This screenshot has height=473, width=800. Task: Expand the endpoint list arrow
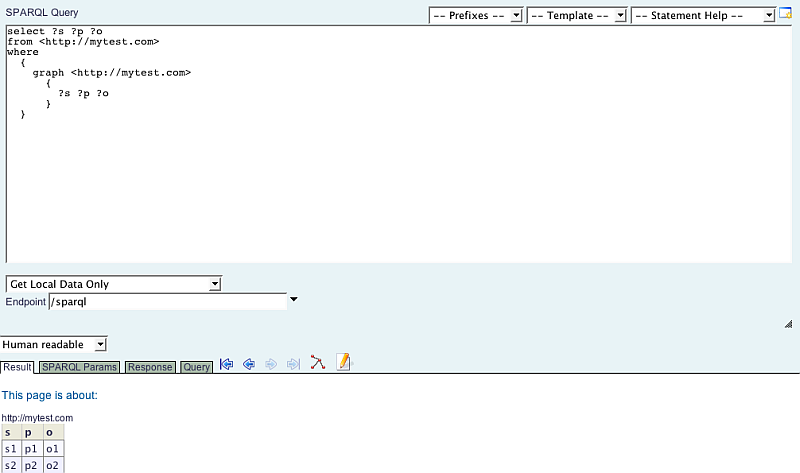(294, 299)
